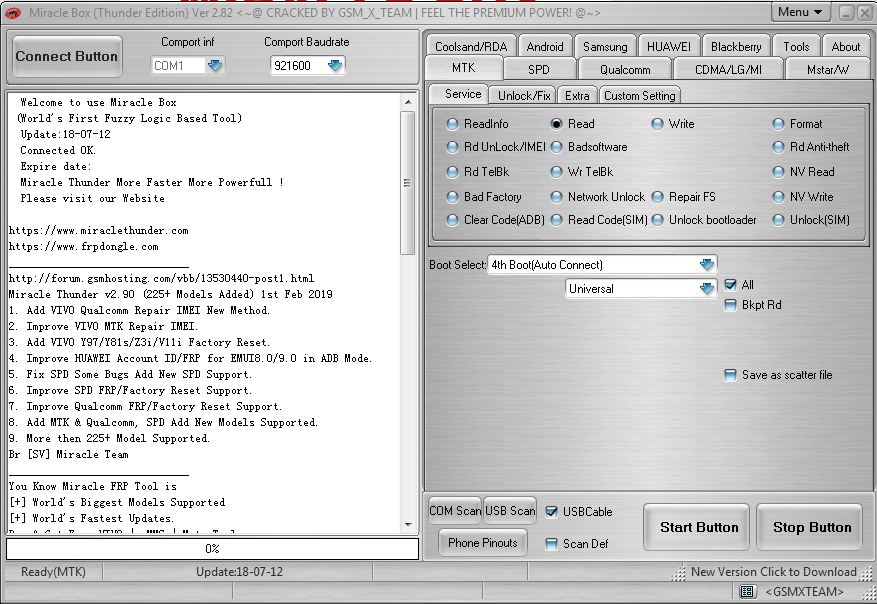
Task: Open Phone Pinouts
Action: click(483, 542)
